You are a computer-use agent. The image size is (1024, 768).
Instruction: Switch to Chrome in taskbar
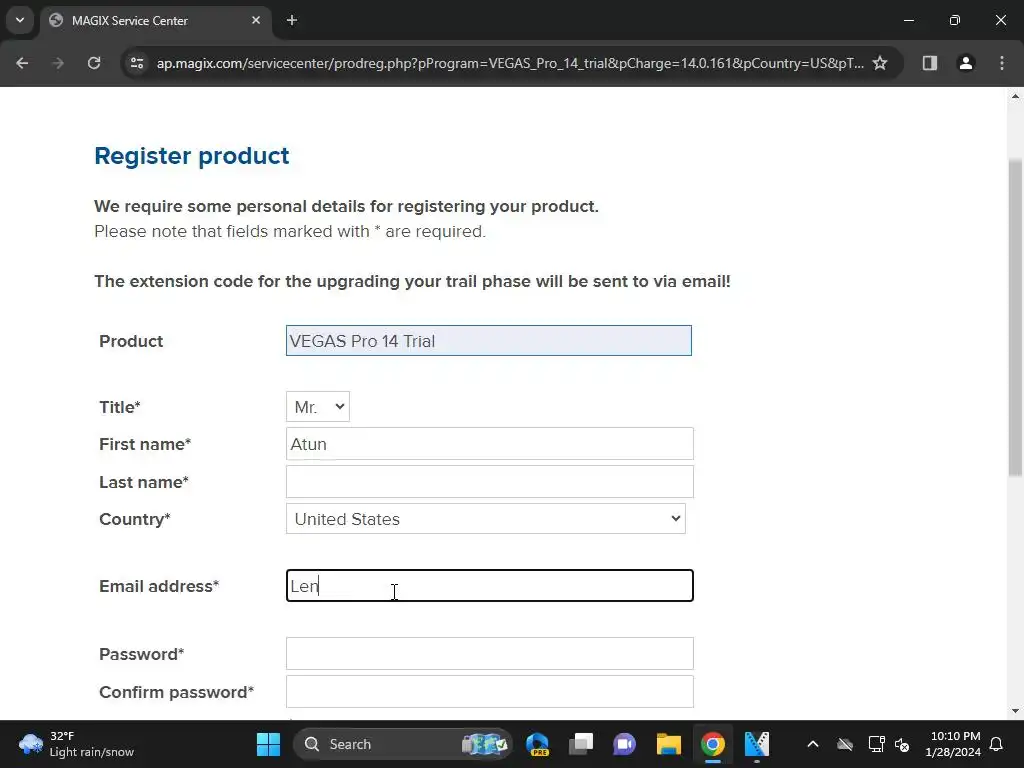tap(712, 744)
